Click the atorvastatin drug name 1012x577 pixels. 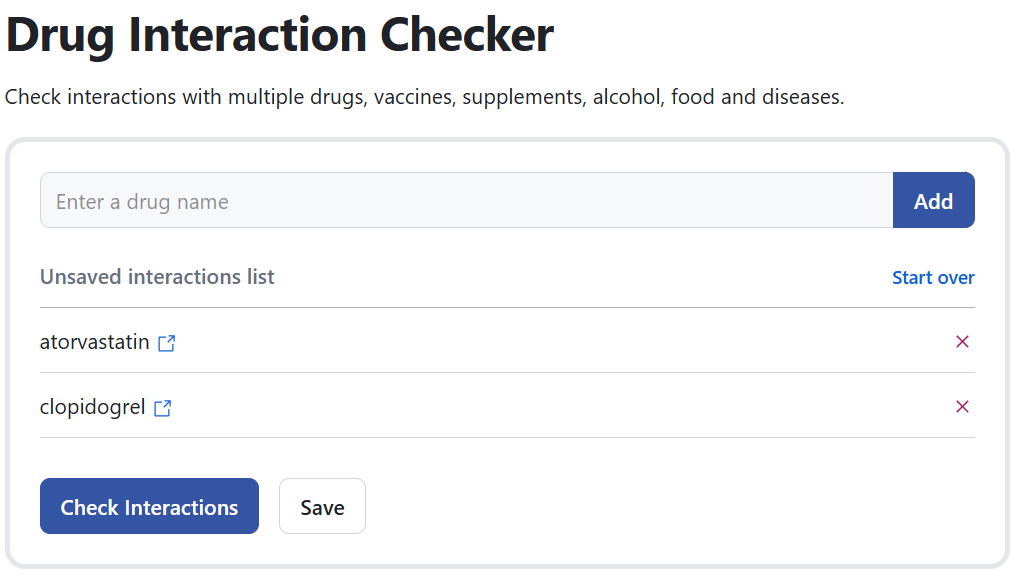pyautogui.click(x=94, y=342)
